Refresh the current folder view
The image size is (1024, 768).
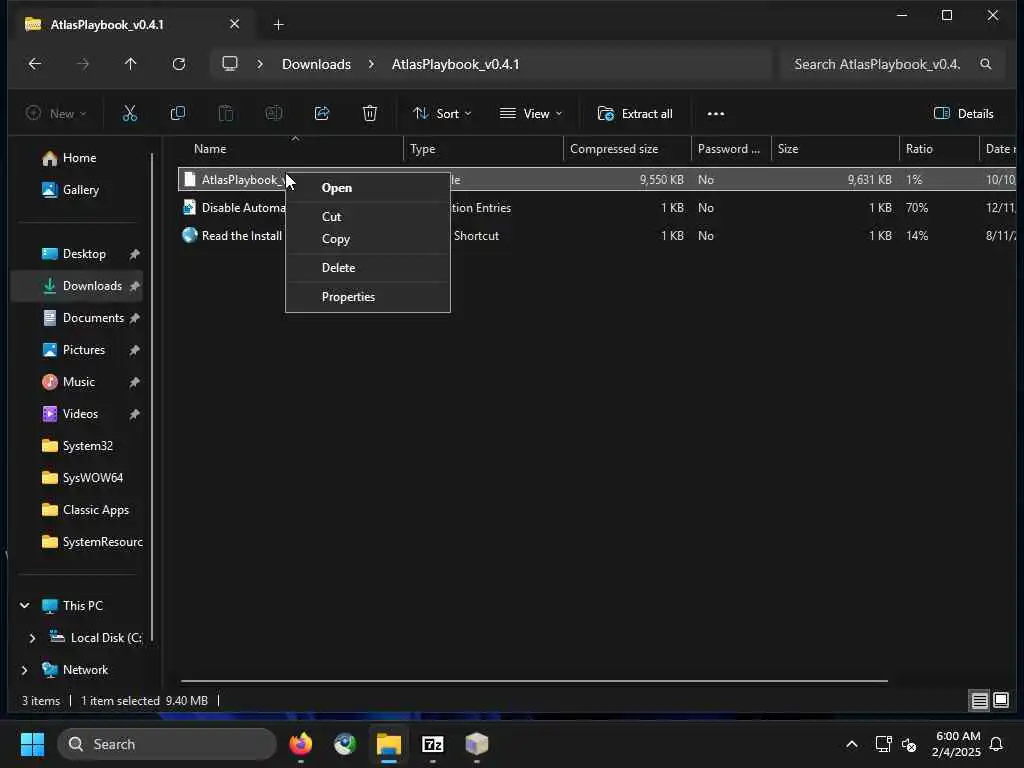click(178, 64)
